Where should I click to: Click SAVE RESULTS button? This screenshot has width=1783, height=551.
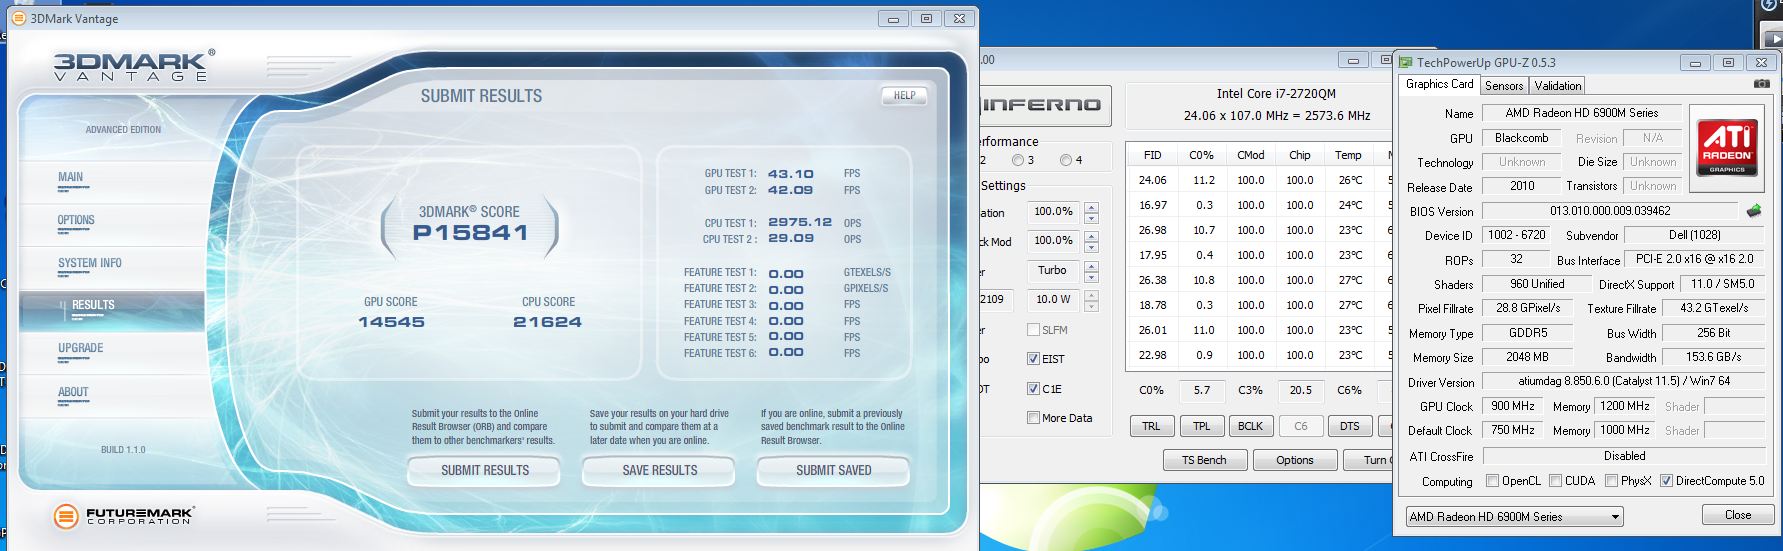pyautogui.click(x=659, y=470)
